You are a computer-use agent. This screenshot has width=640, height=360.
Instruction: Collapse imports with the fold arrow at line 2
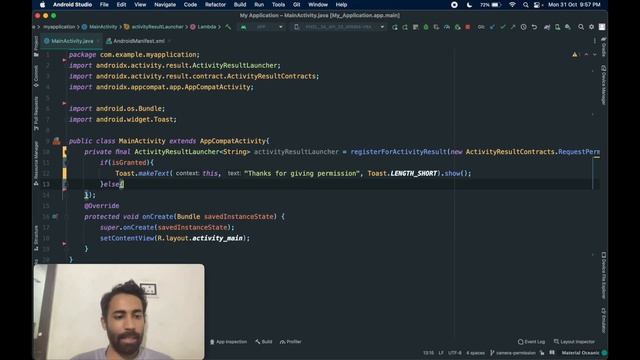coord(64,60)
